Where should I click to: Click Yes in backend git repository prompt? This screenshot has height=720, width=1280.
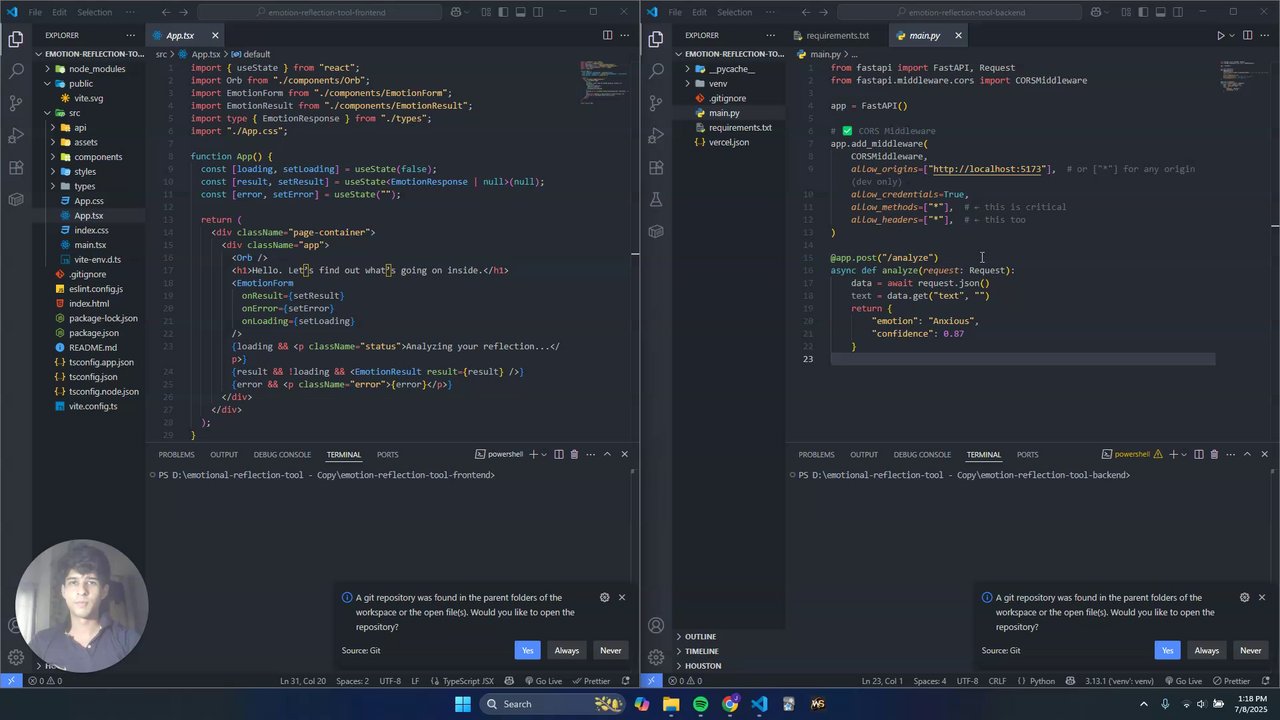point(1167,650)
